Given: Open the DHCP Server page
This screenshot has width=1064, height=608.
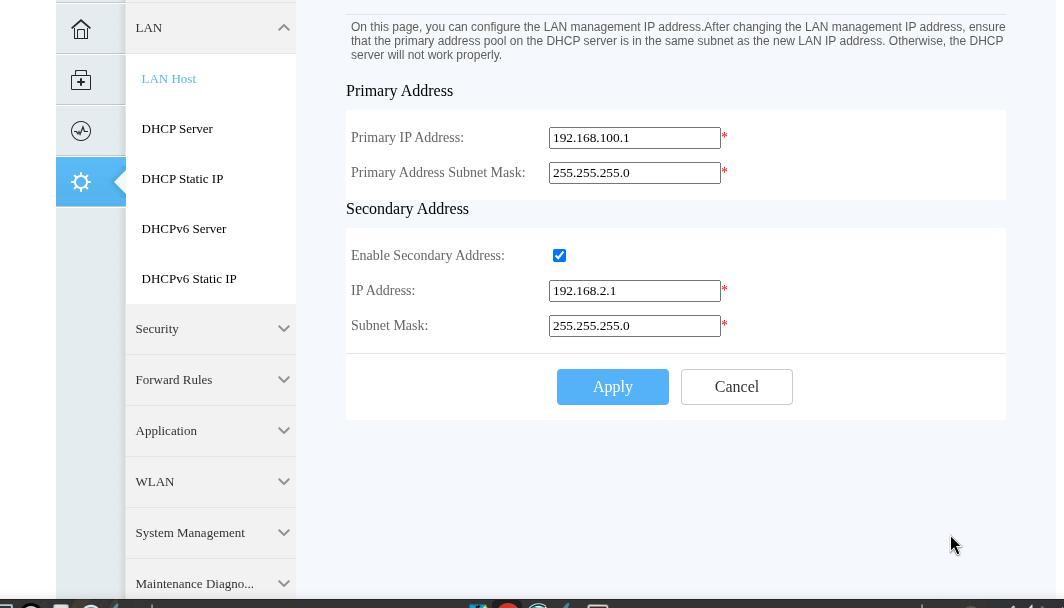Looking at the screenshot, I should pos(177,129).
